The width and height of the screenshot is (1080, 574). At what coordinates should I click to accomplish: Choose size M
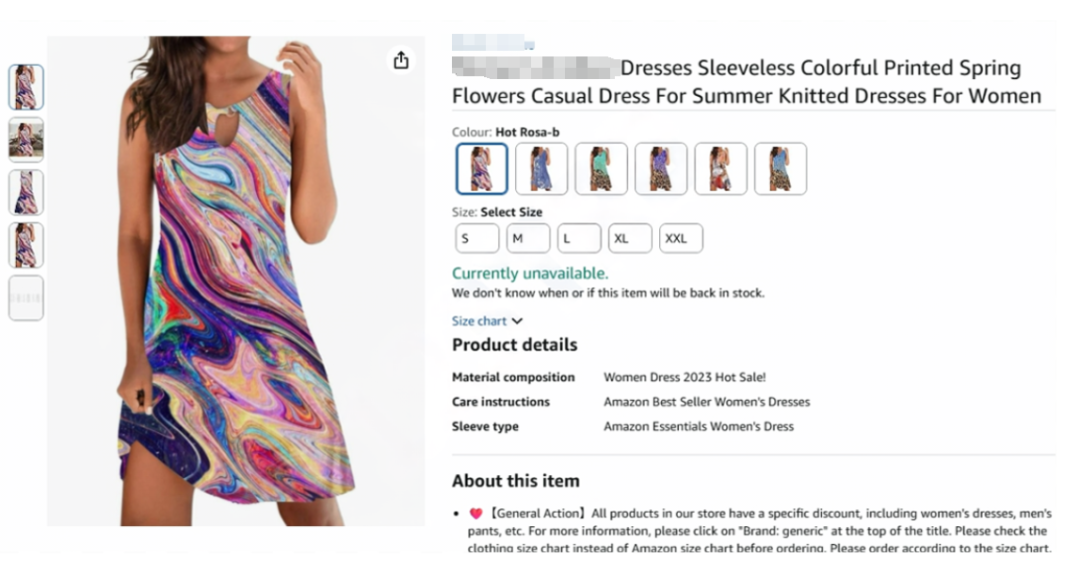tap(528, 238)
